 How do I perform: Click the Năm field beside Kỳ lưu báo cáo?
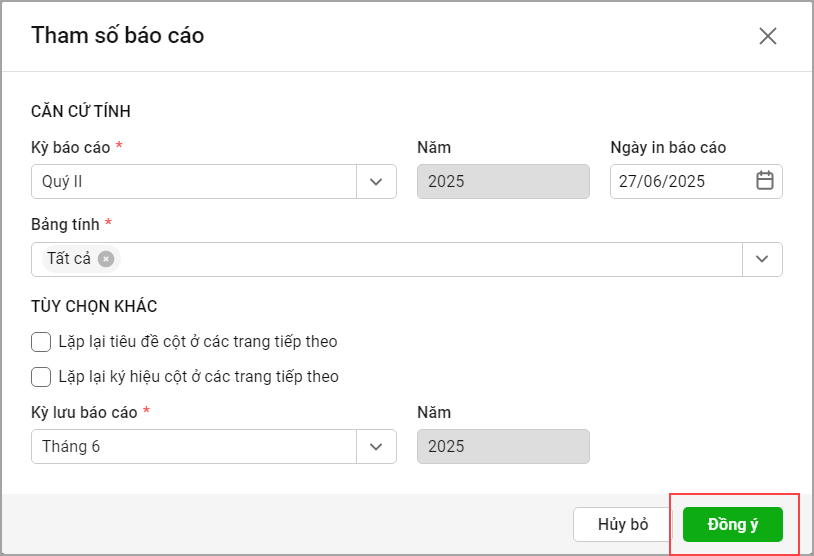(503, 447)
